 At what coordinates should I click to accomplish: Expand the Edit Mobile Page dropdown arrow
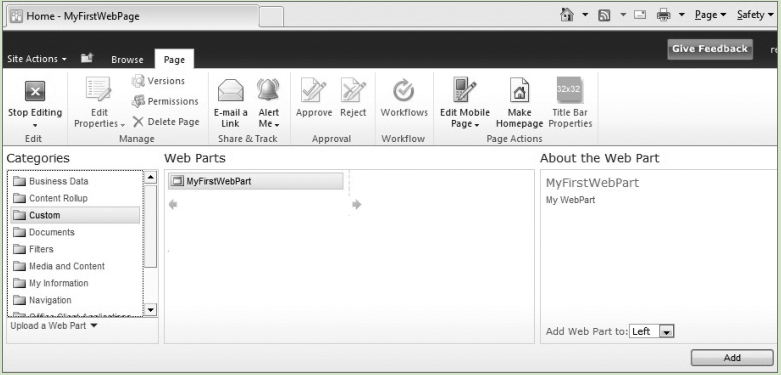click(x=477, y=125)
